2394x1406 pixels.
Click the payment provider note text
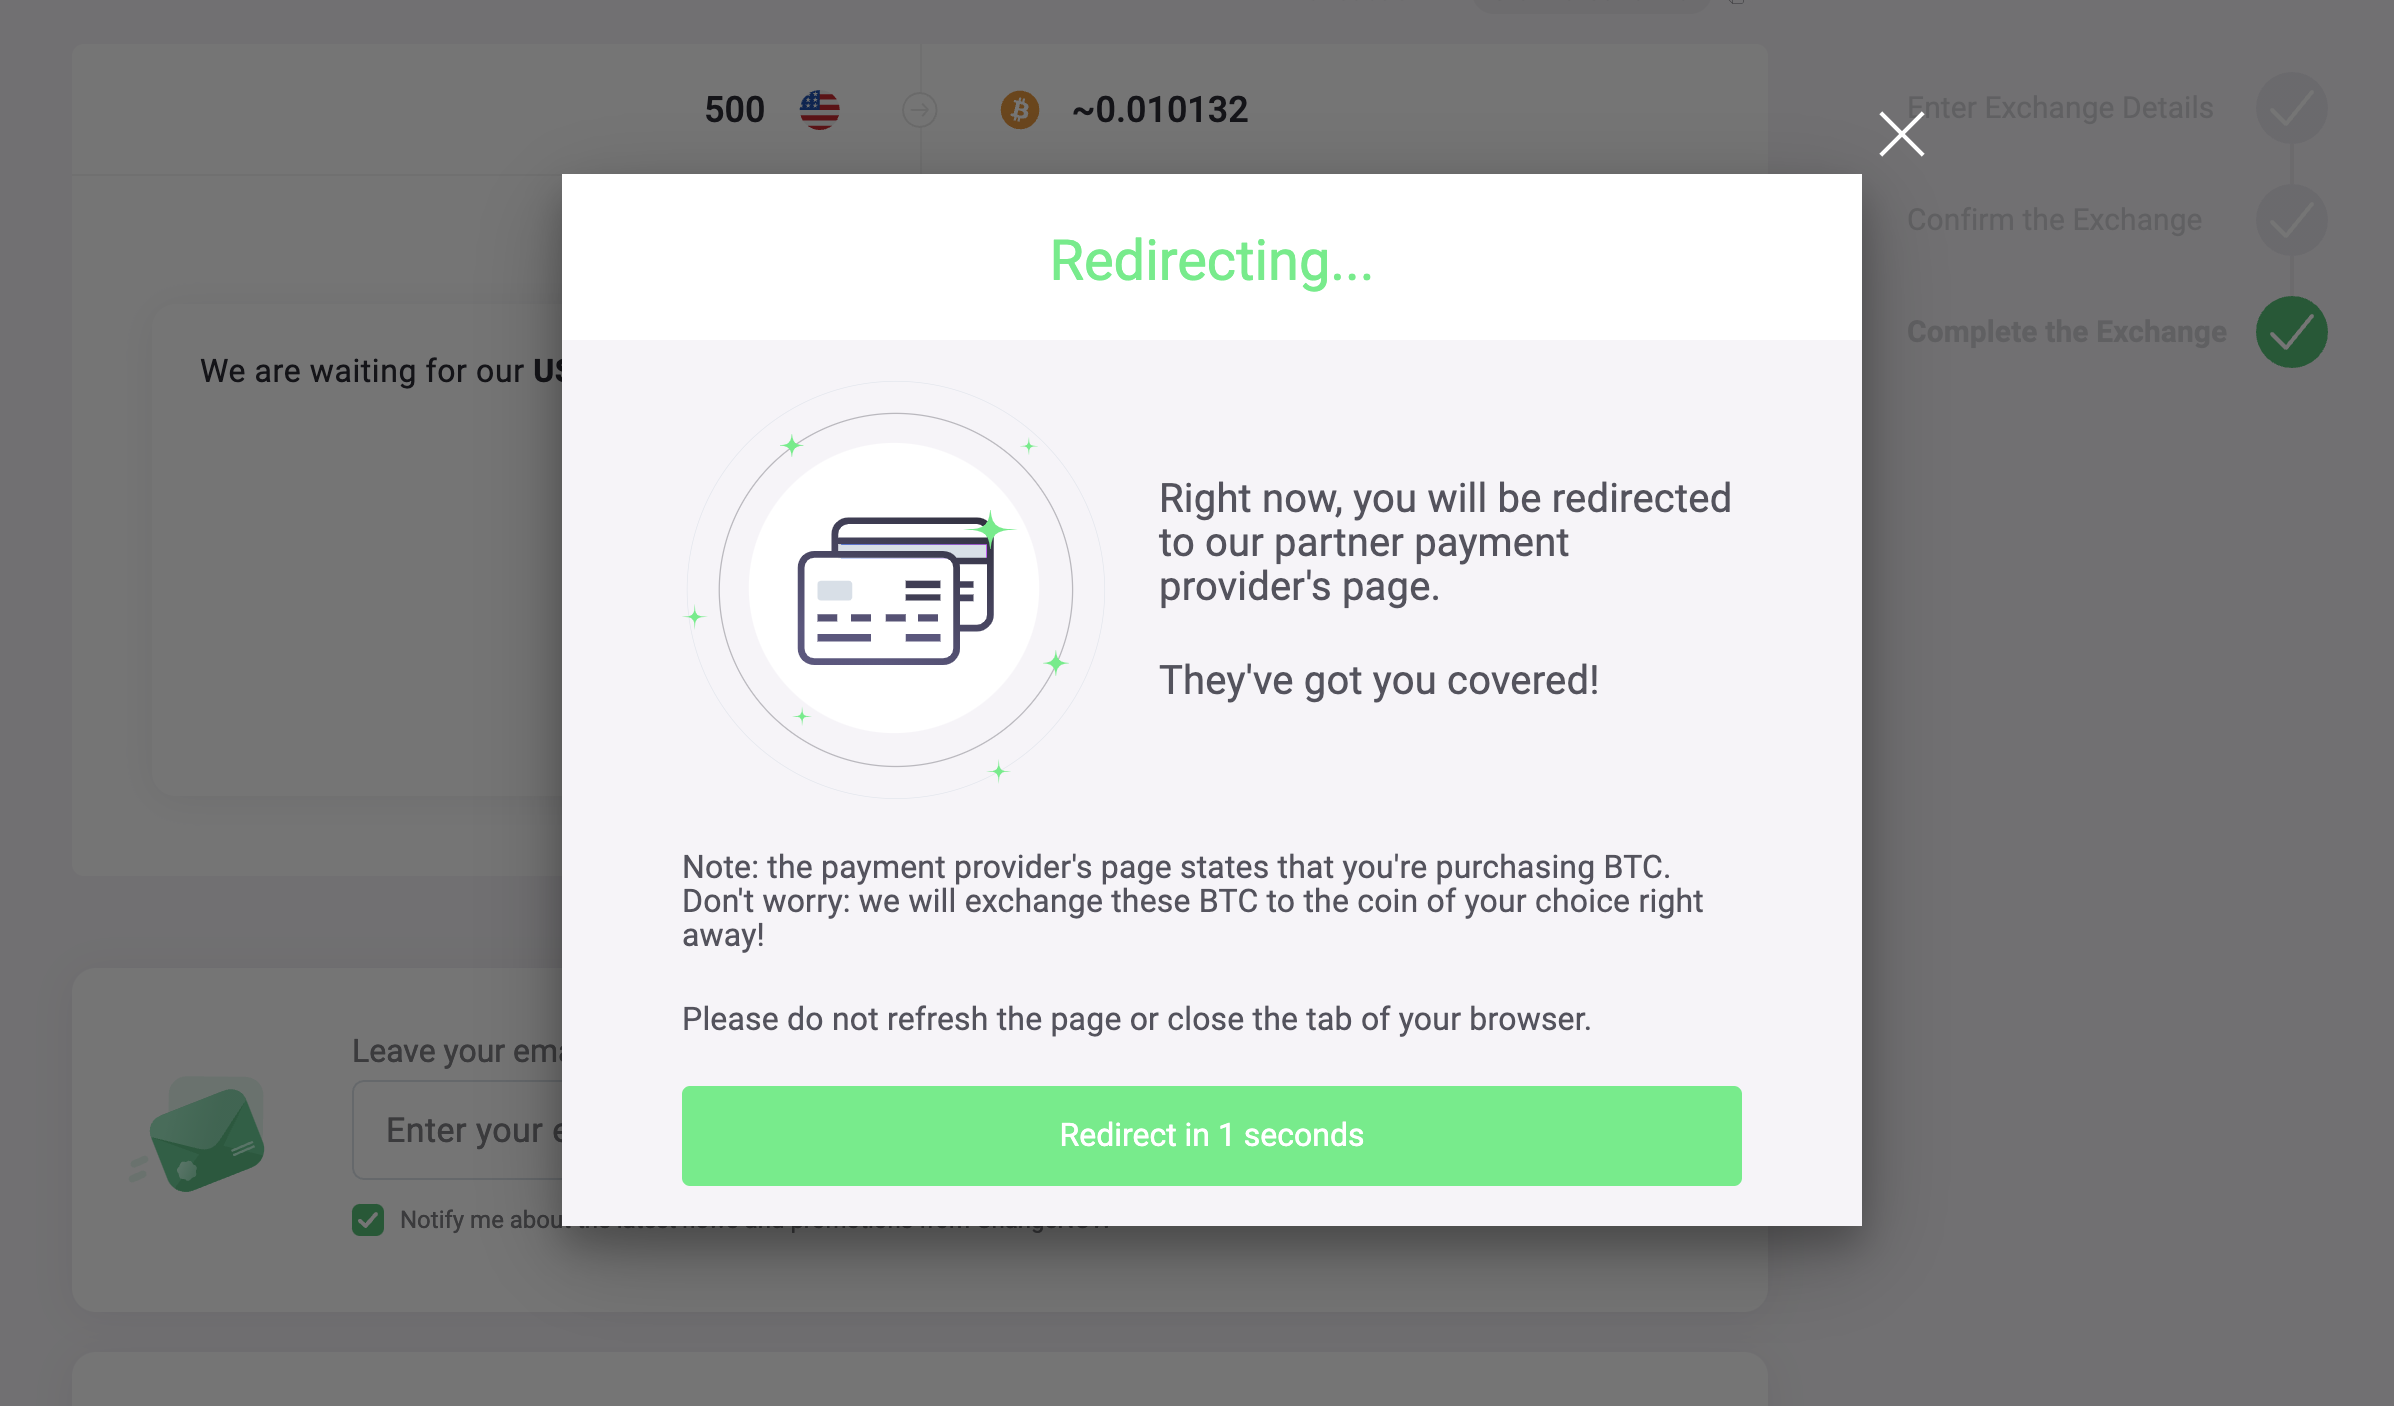click(1192, 901)
